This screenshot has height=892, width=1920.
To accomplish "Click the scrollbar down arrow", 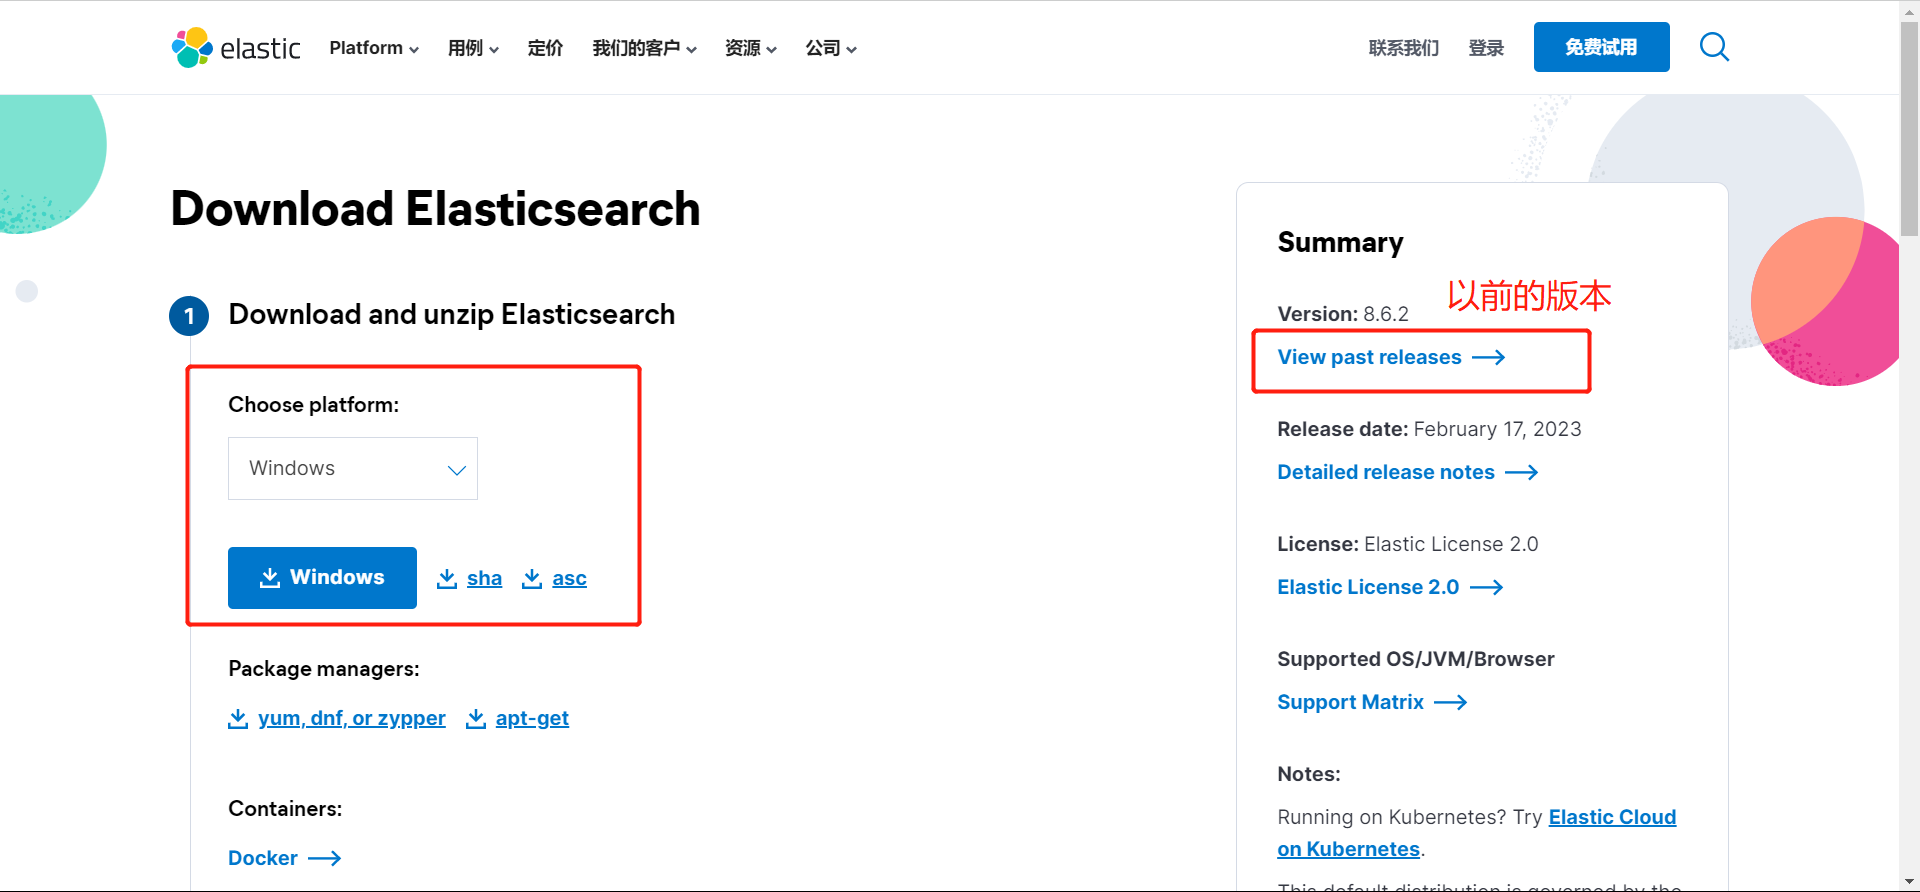I will [1909, 882].
